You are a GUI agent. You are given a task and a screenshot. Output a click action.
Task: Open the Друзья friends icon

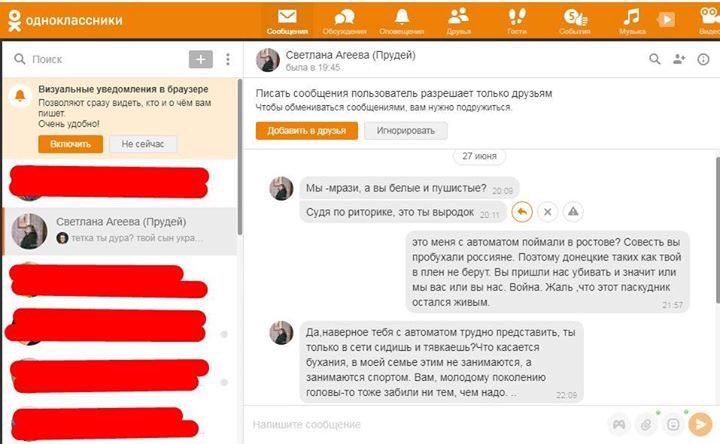(x=459, y=20)
